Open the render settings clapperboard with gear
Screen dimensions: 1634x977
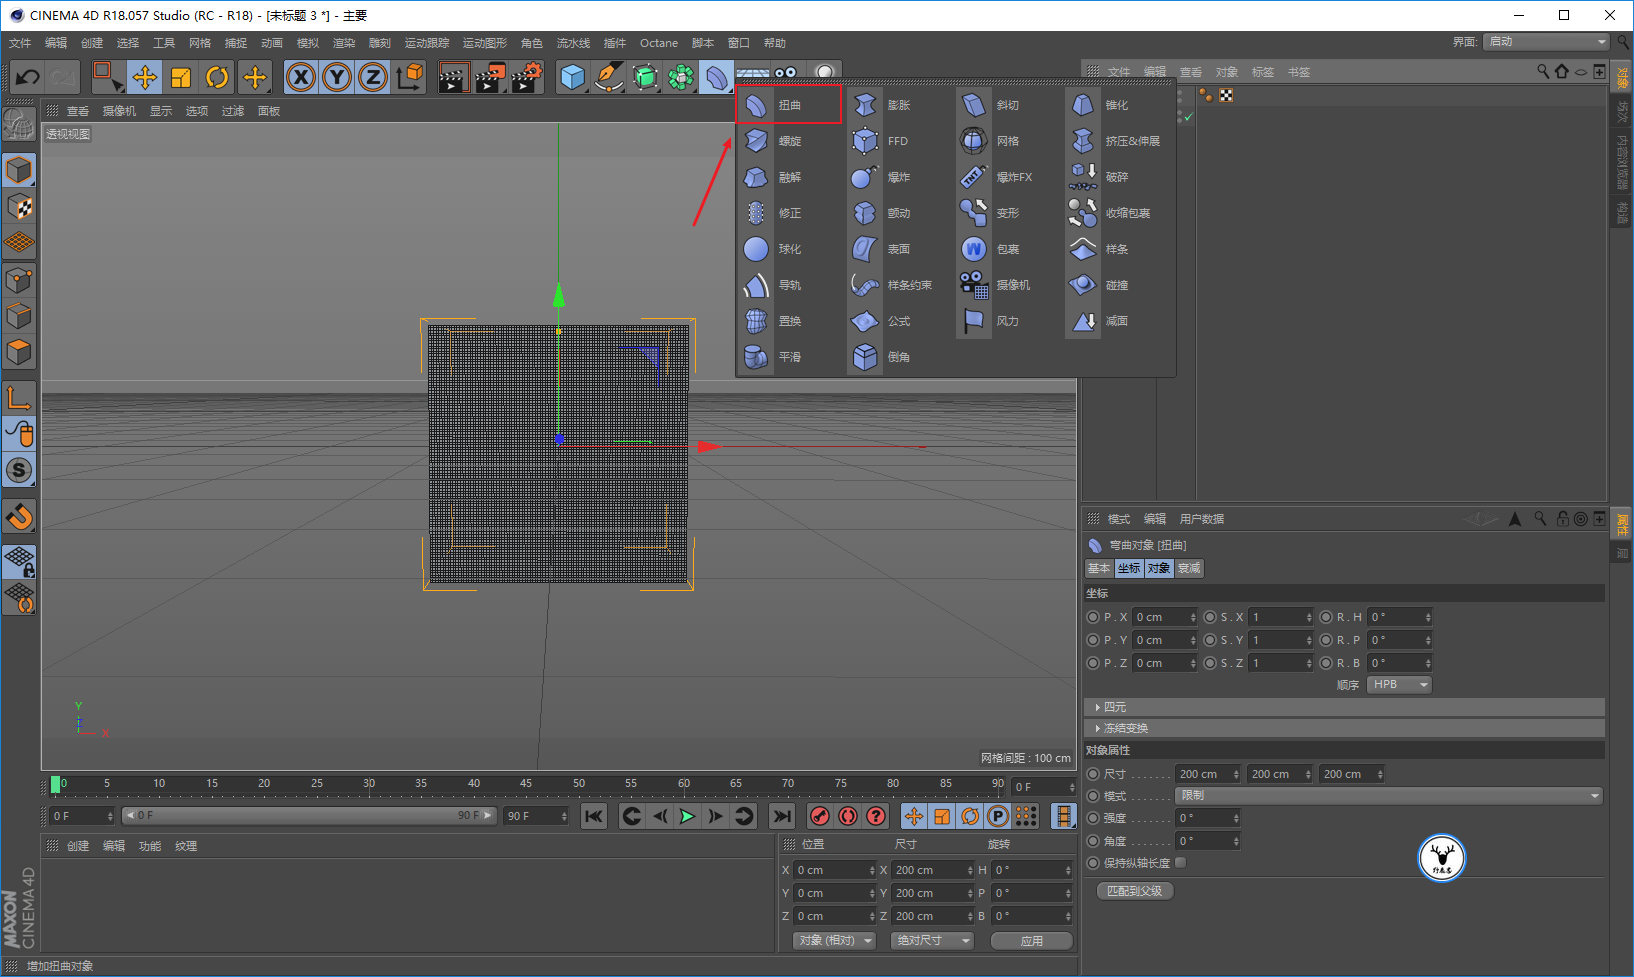[526, 77]
